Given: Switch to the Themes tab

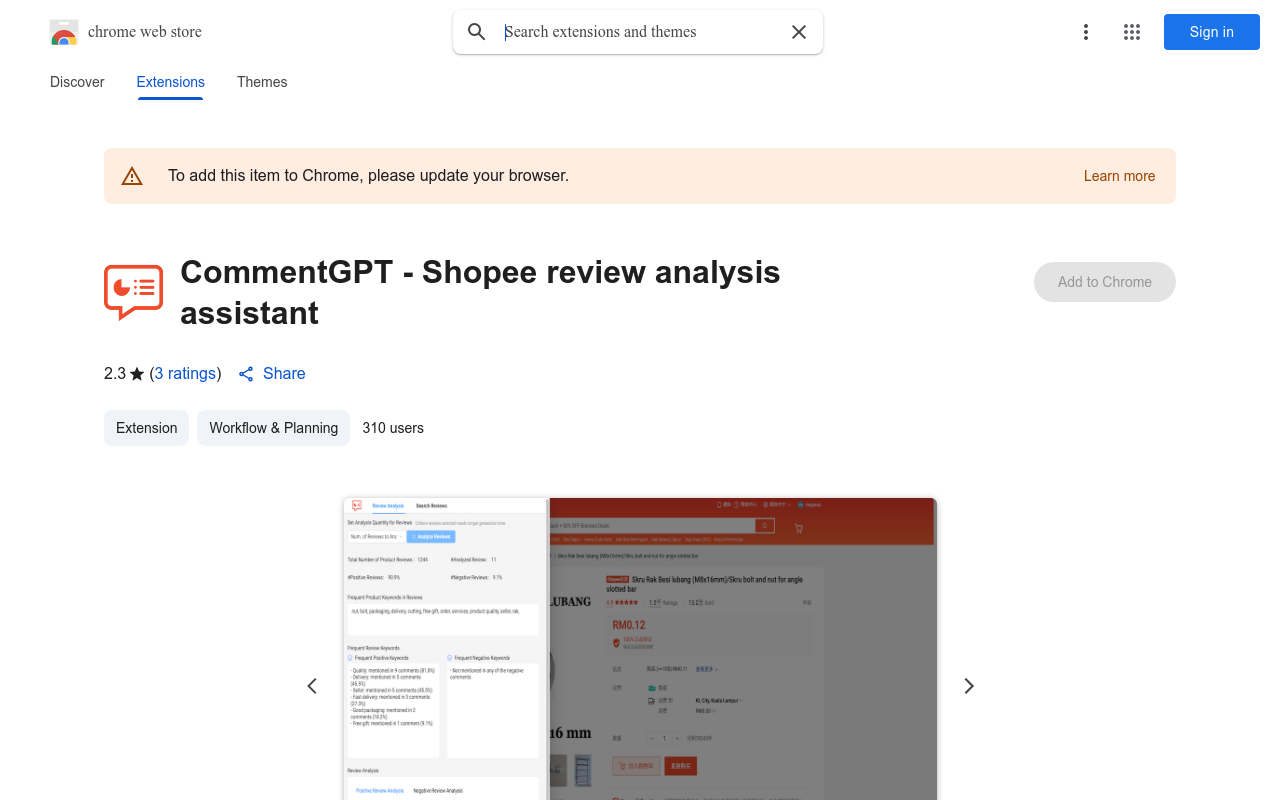Looking at the screenshot, I should [x=262, y=82].
